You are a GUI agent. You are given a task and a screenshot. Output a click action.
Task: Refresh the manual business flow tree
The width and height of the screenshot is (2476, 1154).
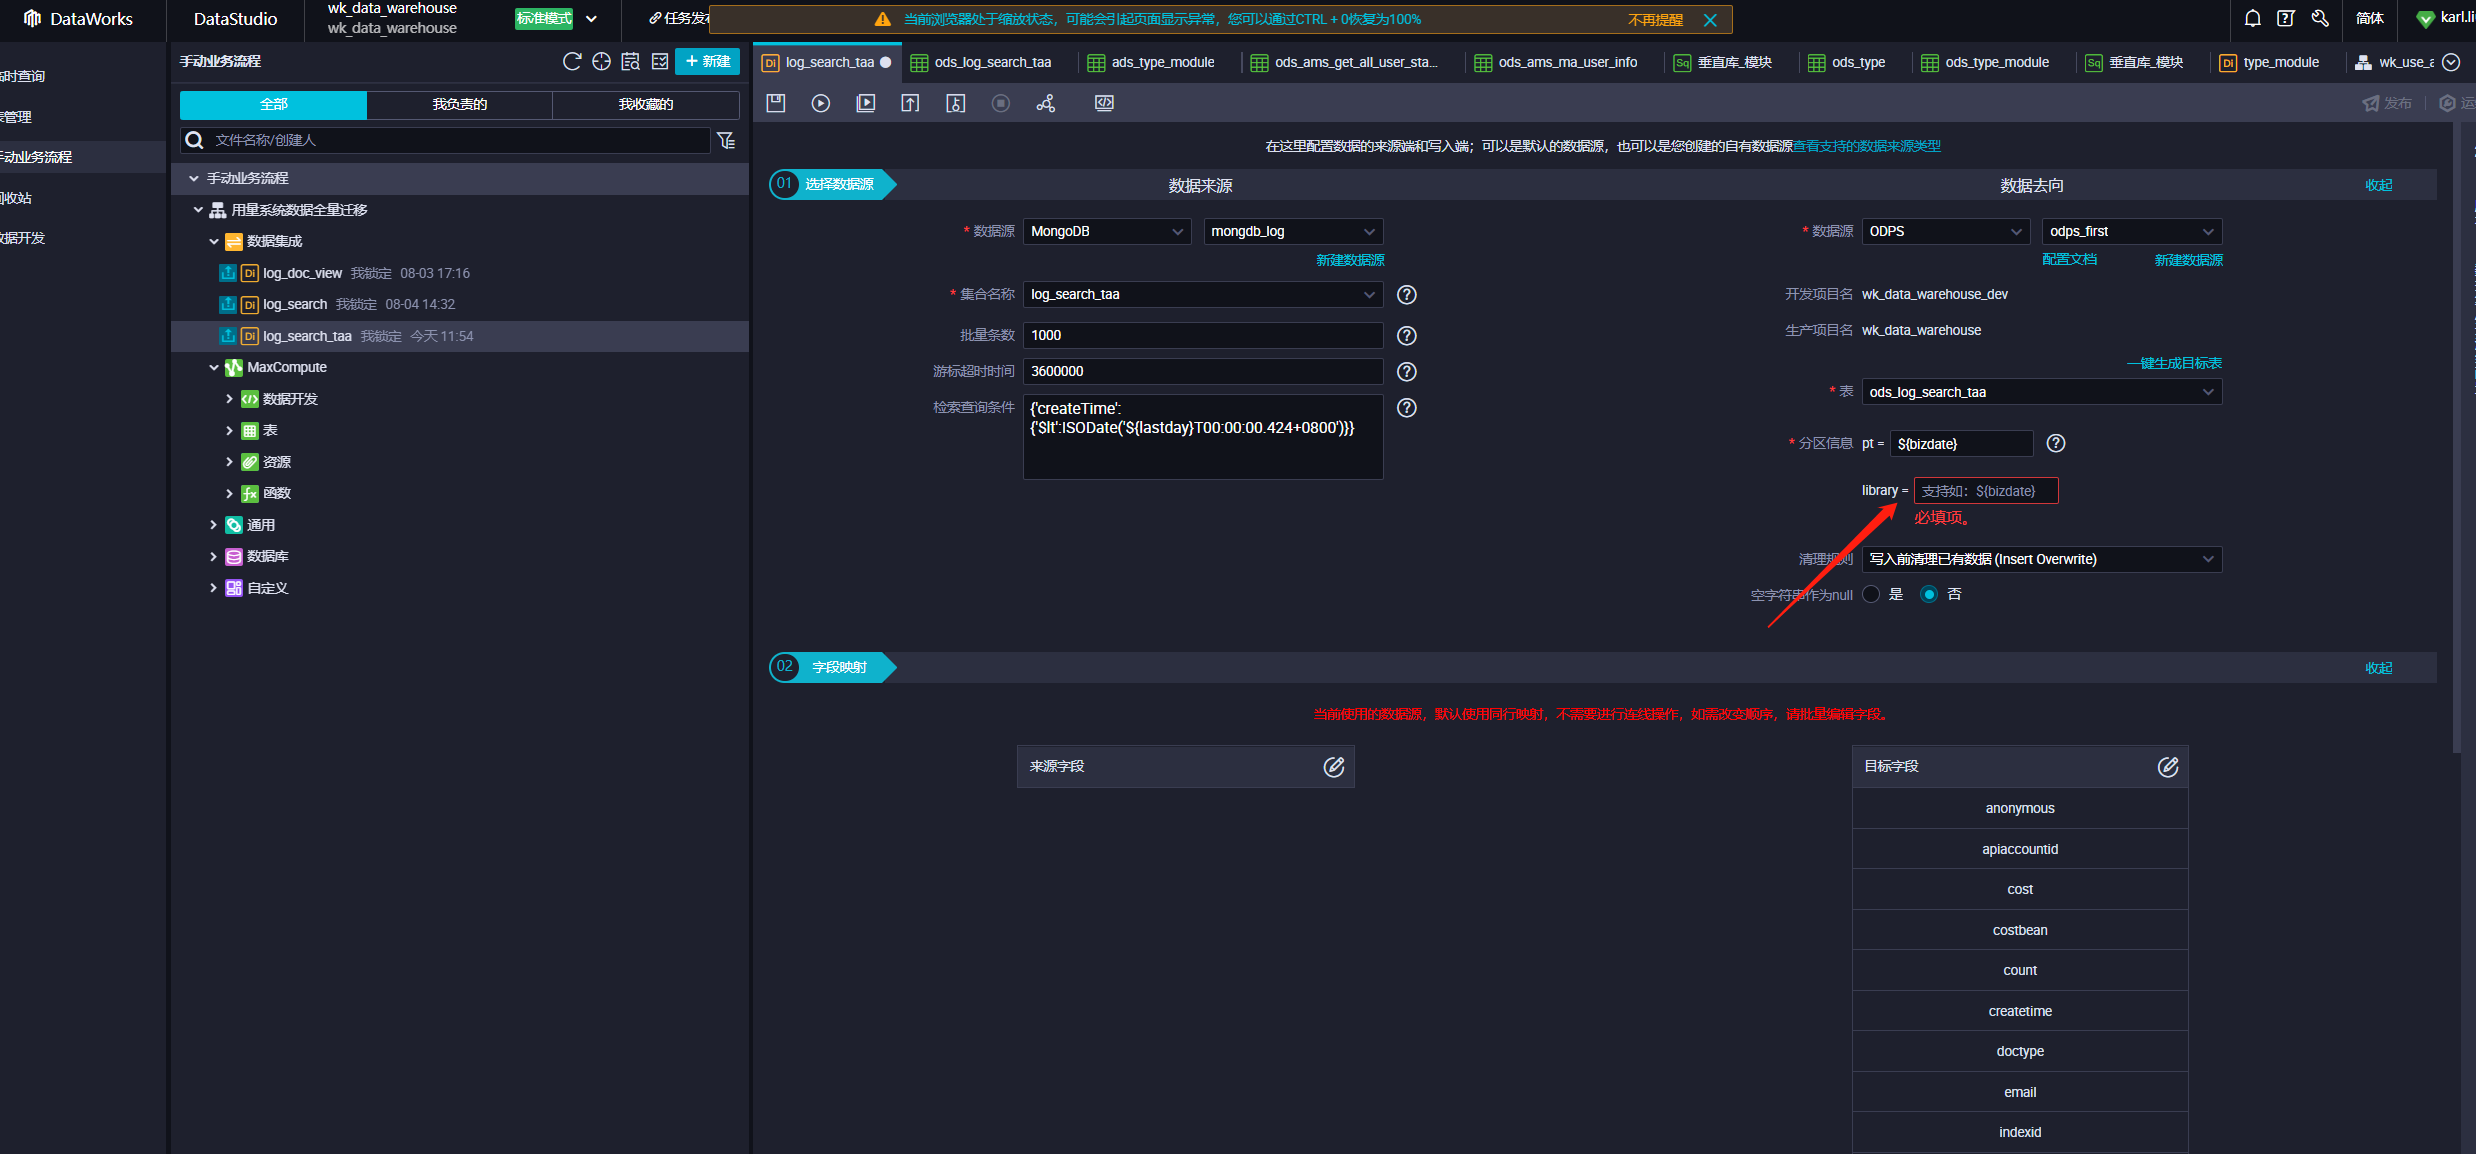(572, 61)
